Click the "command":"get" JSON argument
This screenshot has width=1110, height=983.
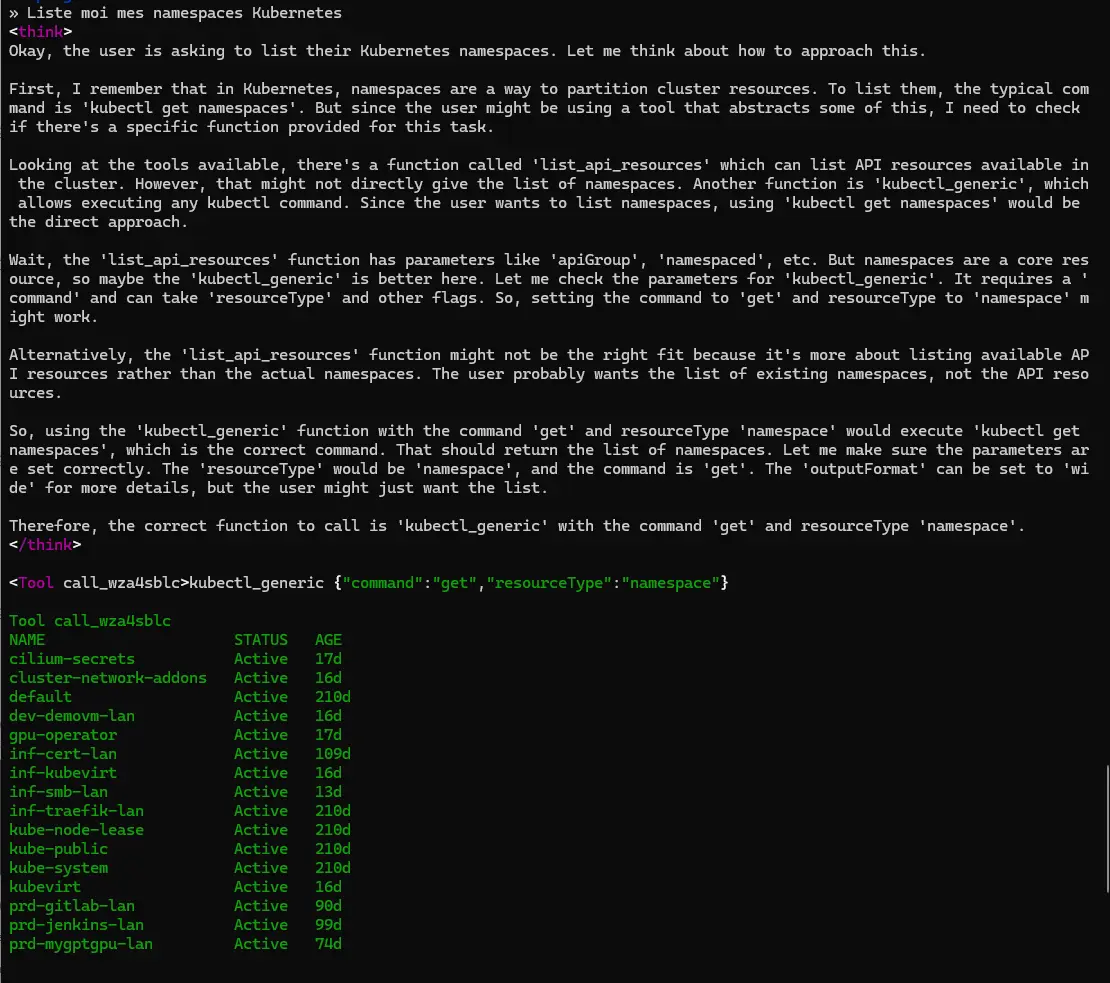pyautogui.click(x=409, y=583)
